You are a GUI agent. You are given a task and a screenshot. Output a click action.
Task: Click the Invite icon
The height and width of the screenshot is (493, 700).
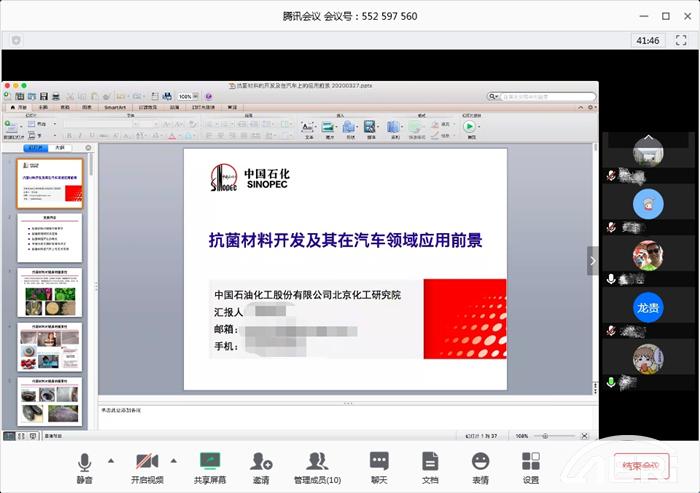261,466
